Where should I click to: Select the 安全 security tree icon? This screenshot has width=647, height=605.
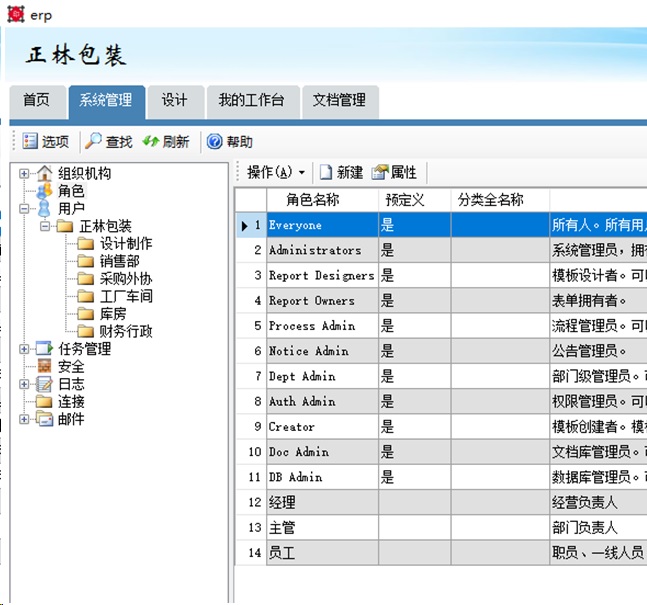pos(44,367)
